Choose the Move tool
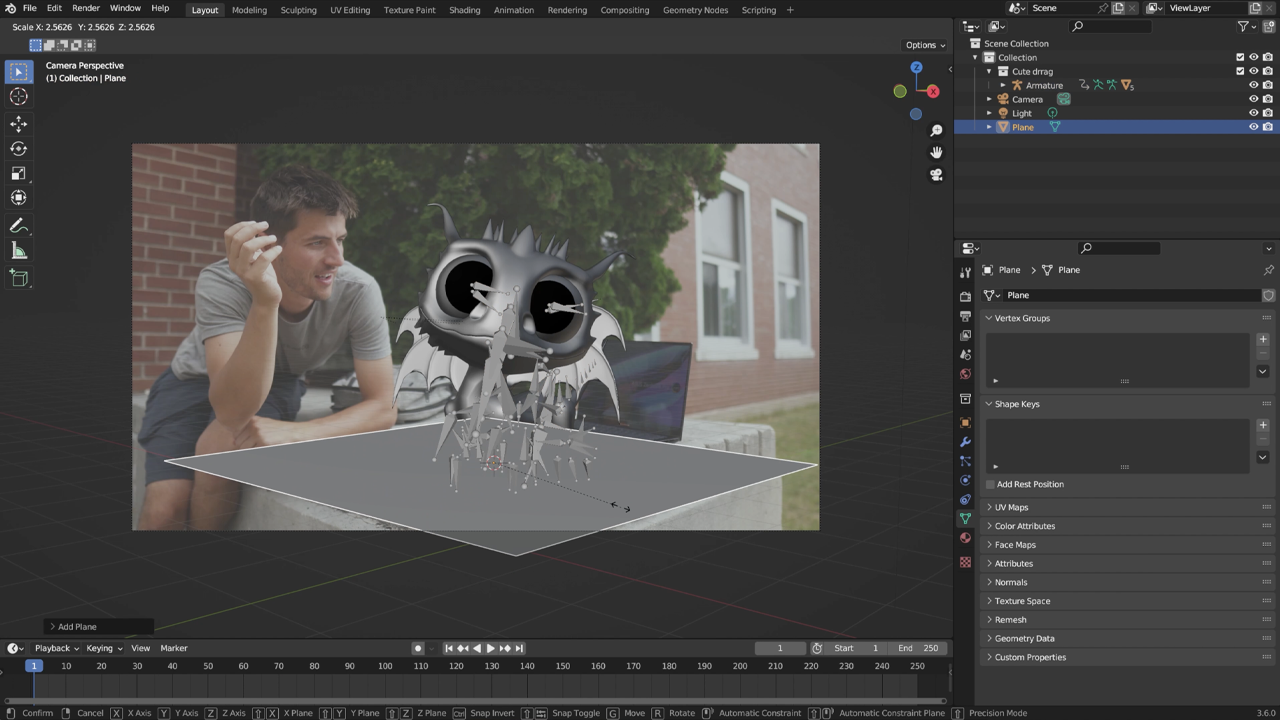 [x=18, y=124]
